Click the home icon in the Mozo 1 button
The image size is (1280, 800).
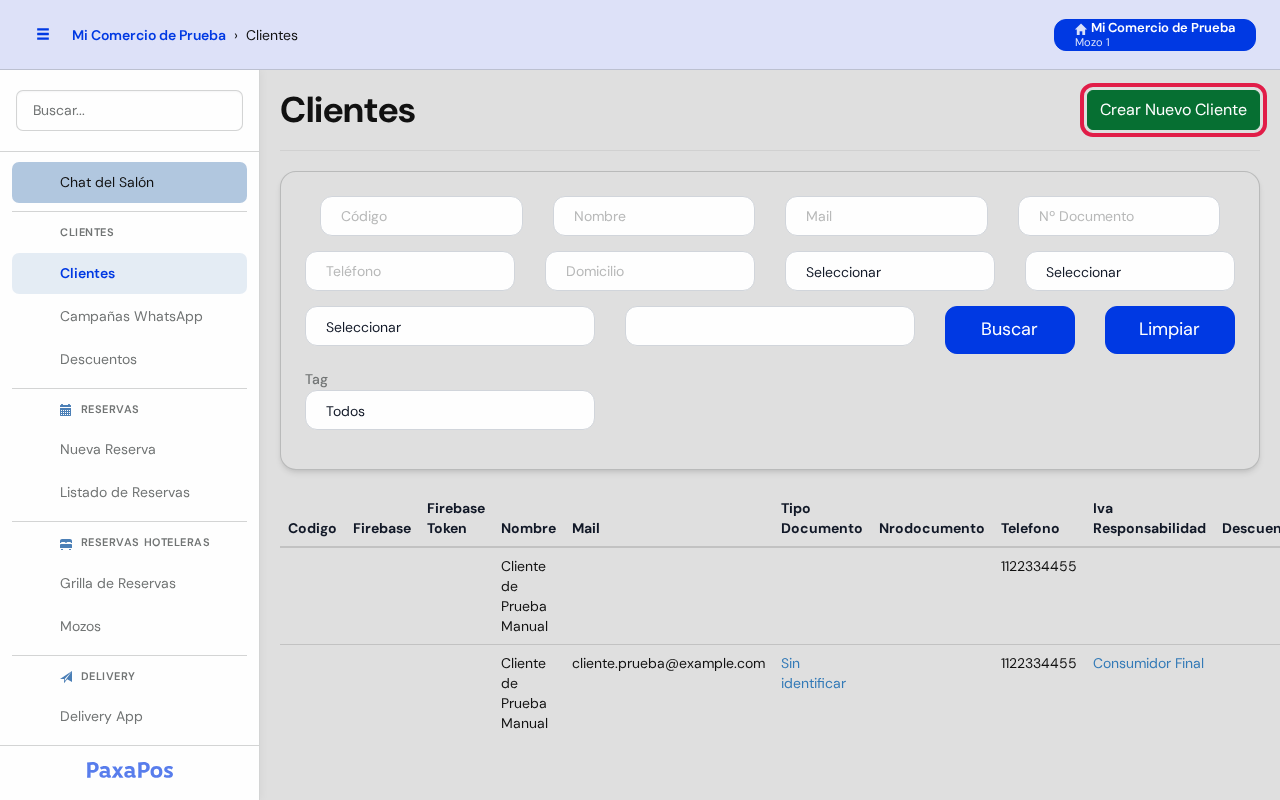coord(1081,29)
